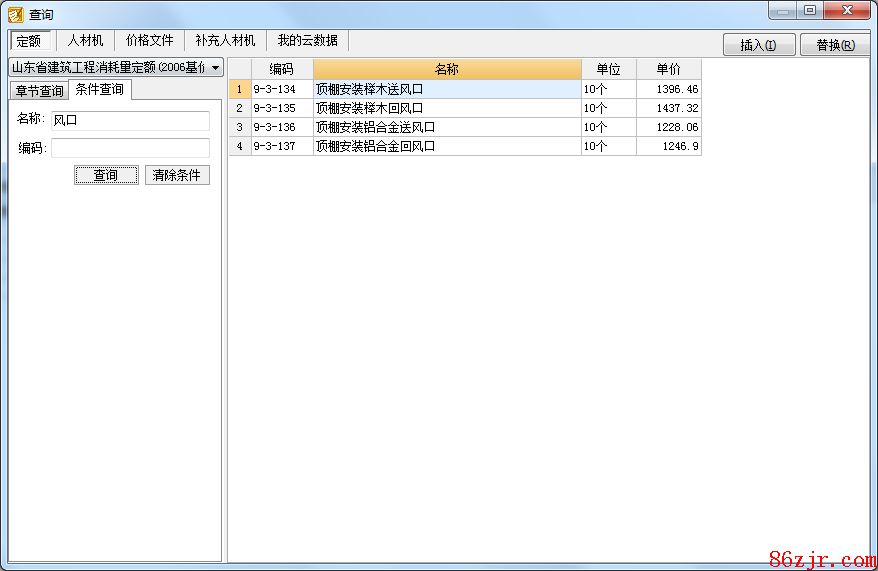Switch to the 人材机 tab

(85, 41)
